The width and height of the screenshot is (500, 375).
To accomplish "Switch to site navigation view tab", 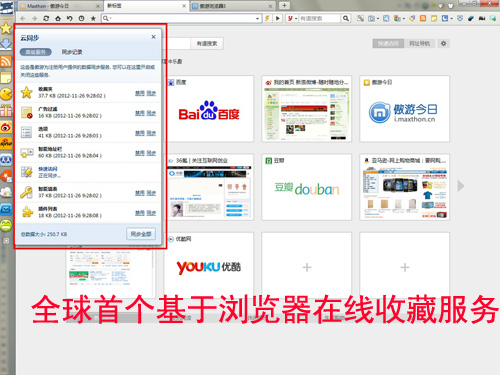I will [419, 43].
